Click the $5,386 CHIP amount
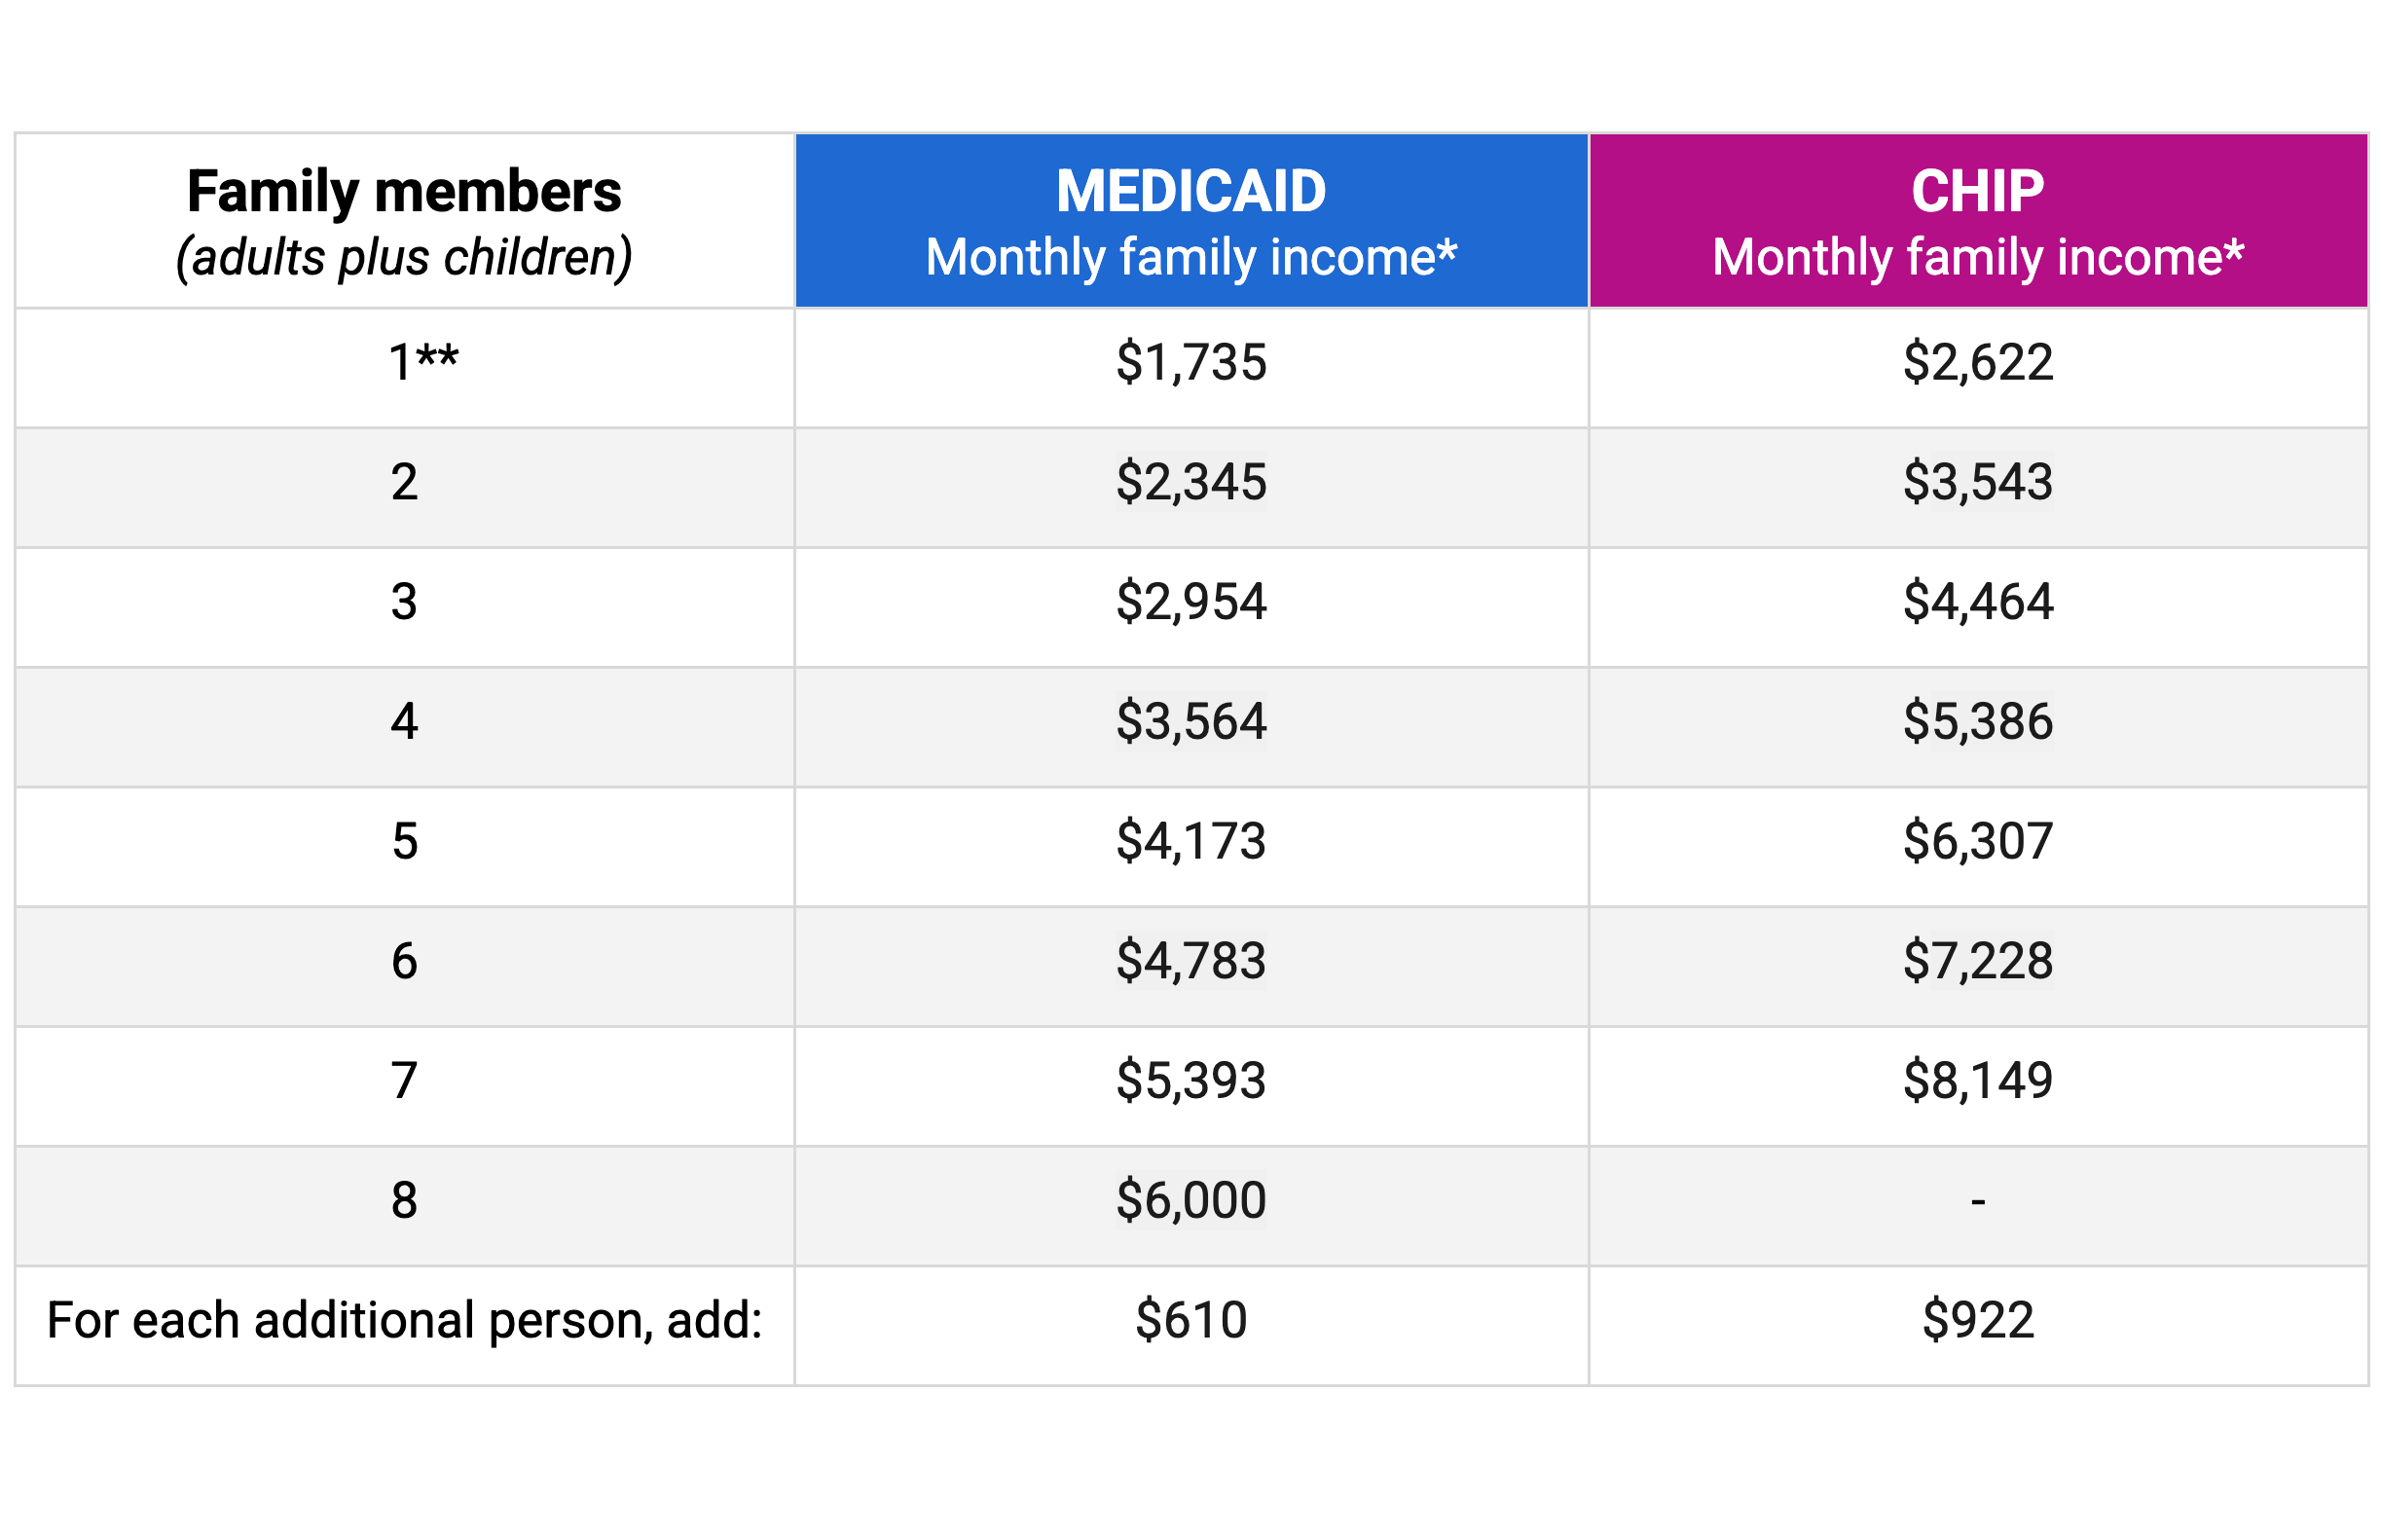2381x1540 pixels. (1977, 721)
